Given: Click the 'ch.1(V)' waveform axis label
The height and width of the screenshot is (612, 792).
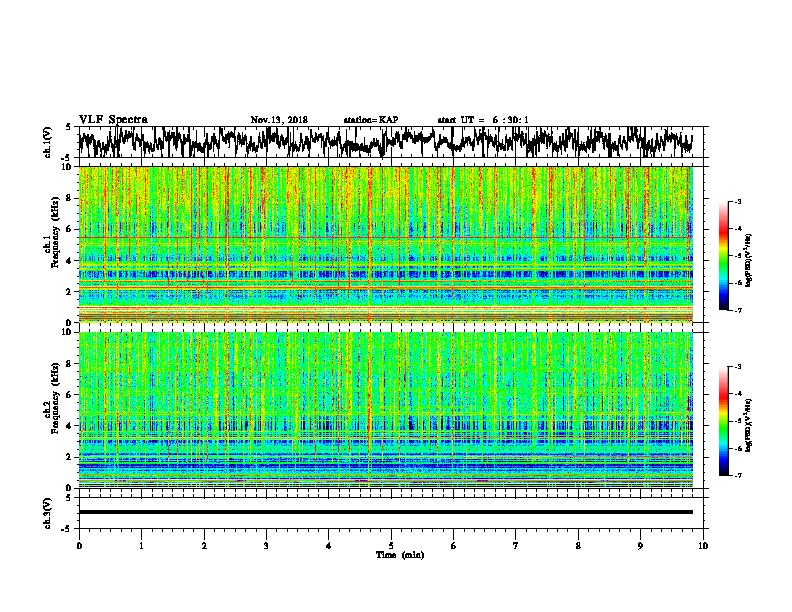Looking at the screenshot, I should point(48,142).
